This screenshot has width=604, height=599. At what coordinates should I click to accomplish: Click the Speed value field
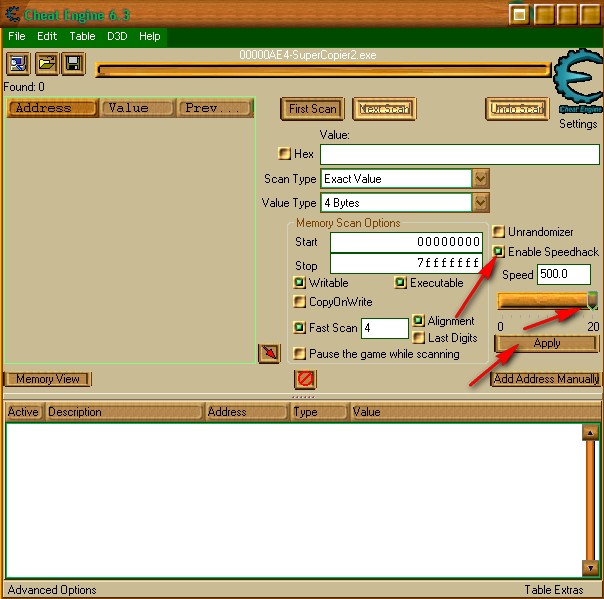564,274
